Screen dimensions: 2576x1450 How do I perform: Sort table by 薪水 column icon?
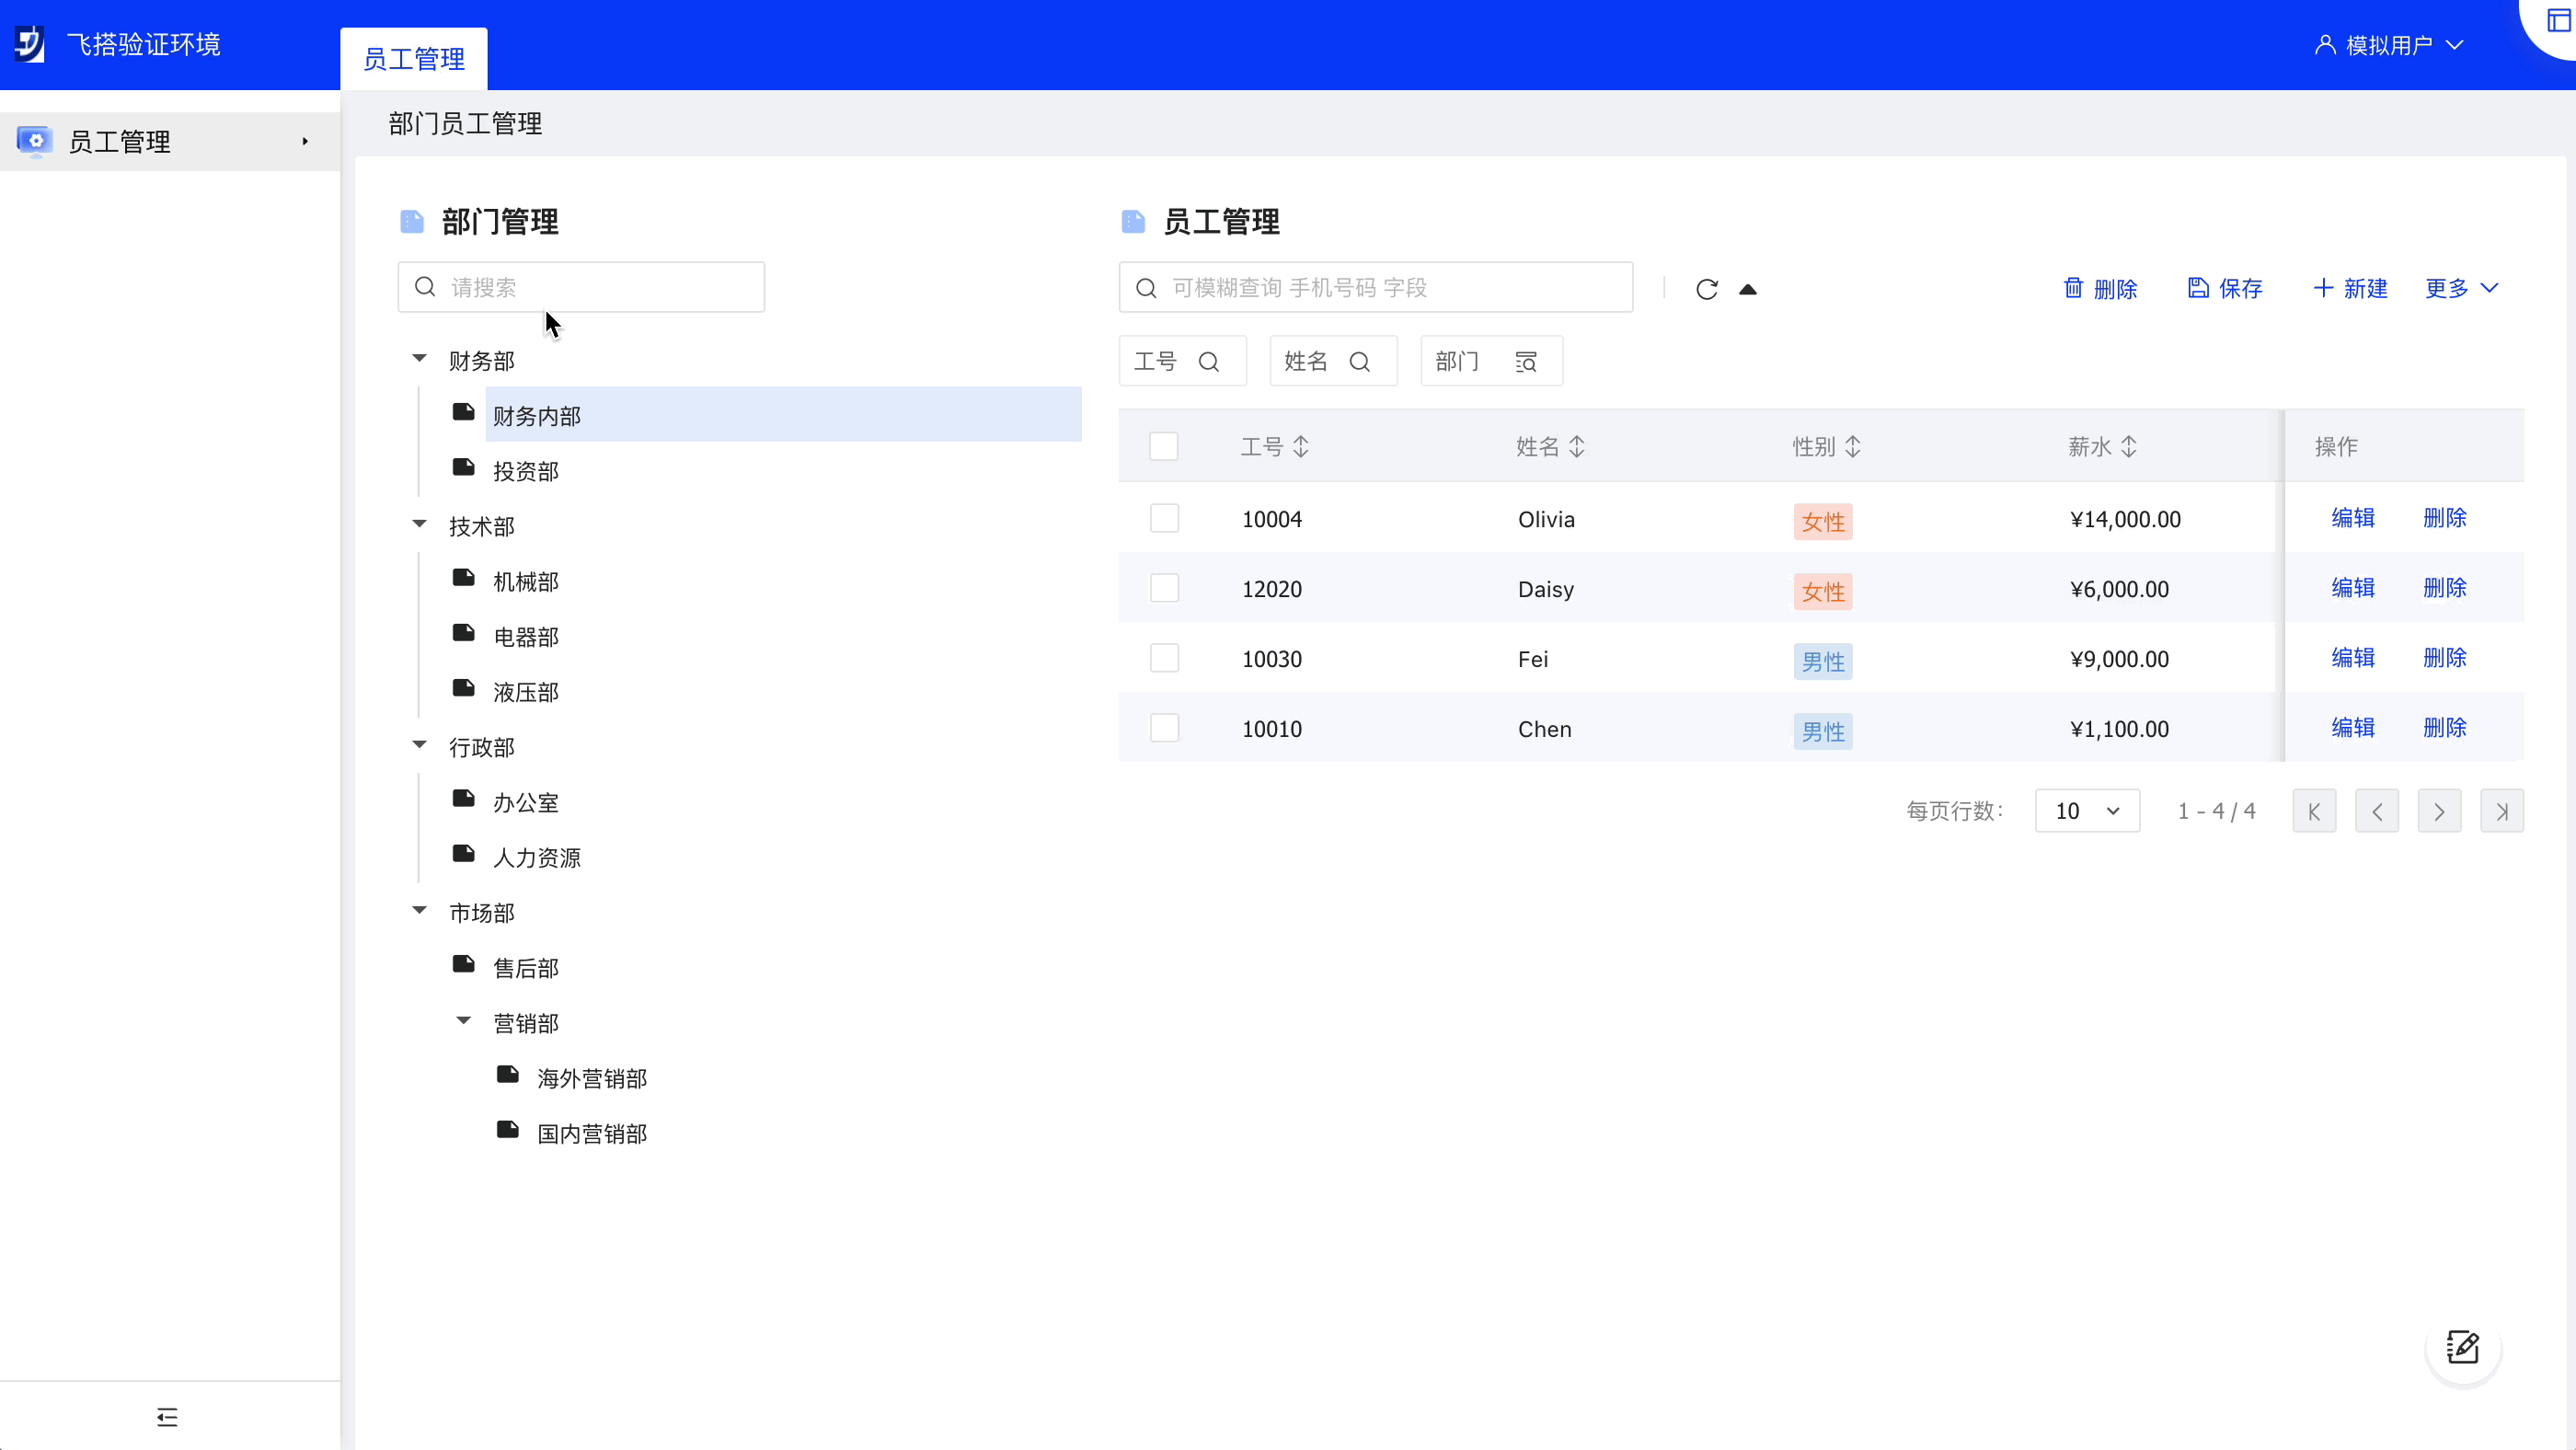click(2129, 446)
